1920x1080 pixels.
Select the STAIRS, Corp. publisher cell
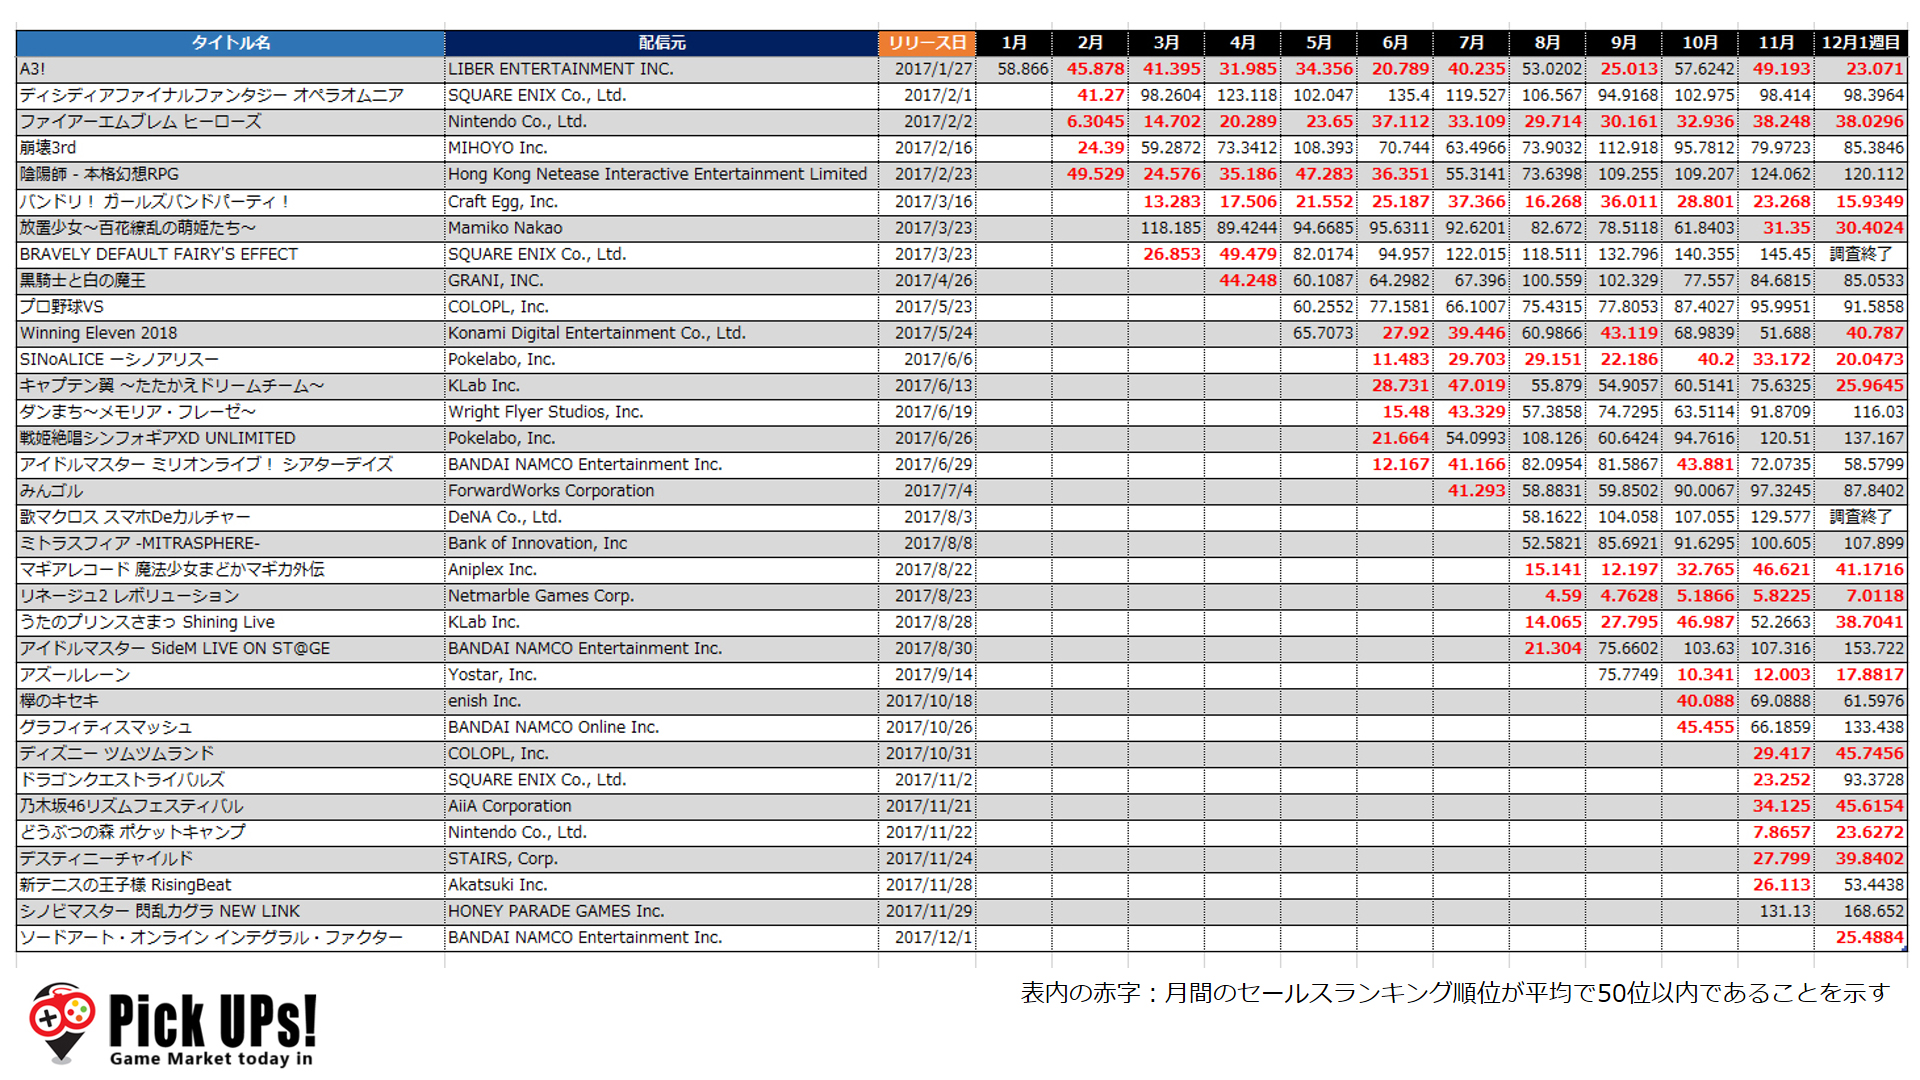pos(662,859)
